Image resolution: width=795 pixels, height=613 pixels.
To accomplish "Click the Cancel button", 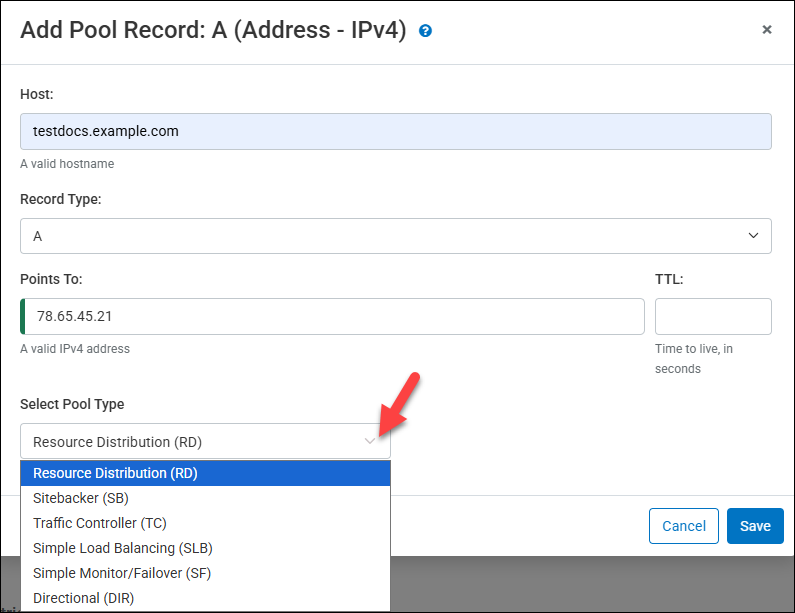I will [683, 526].
